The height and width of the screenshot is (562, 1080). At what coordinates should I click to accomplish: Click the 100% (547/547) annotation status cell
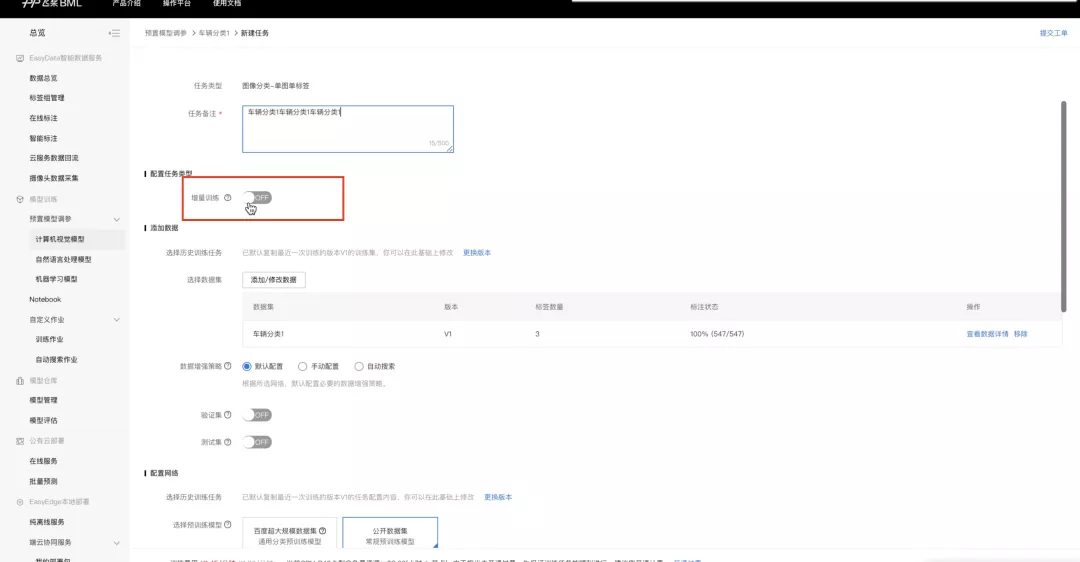coord(717,334)
